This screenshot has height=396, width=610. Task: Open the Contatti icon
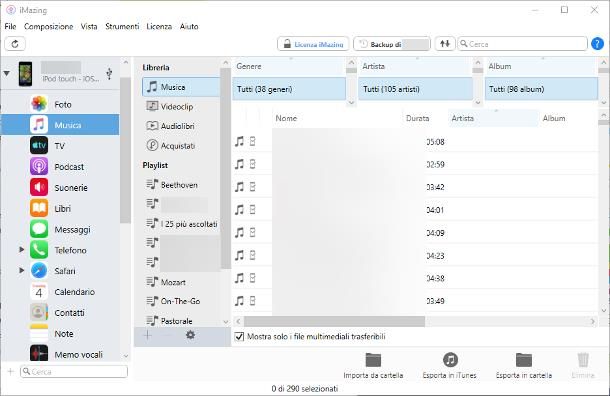[39, 312]
